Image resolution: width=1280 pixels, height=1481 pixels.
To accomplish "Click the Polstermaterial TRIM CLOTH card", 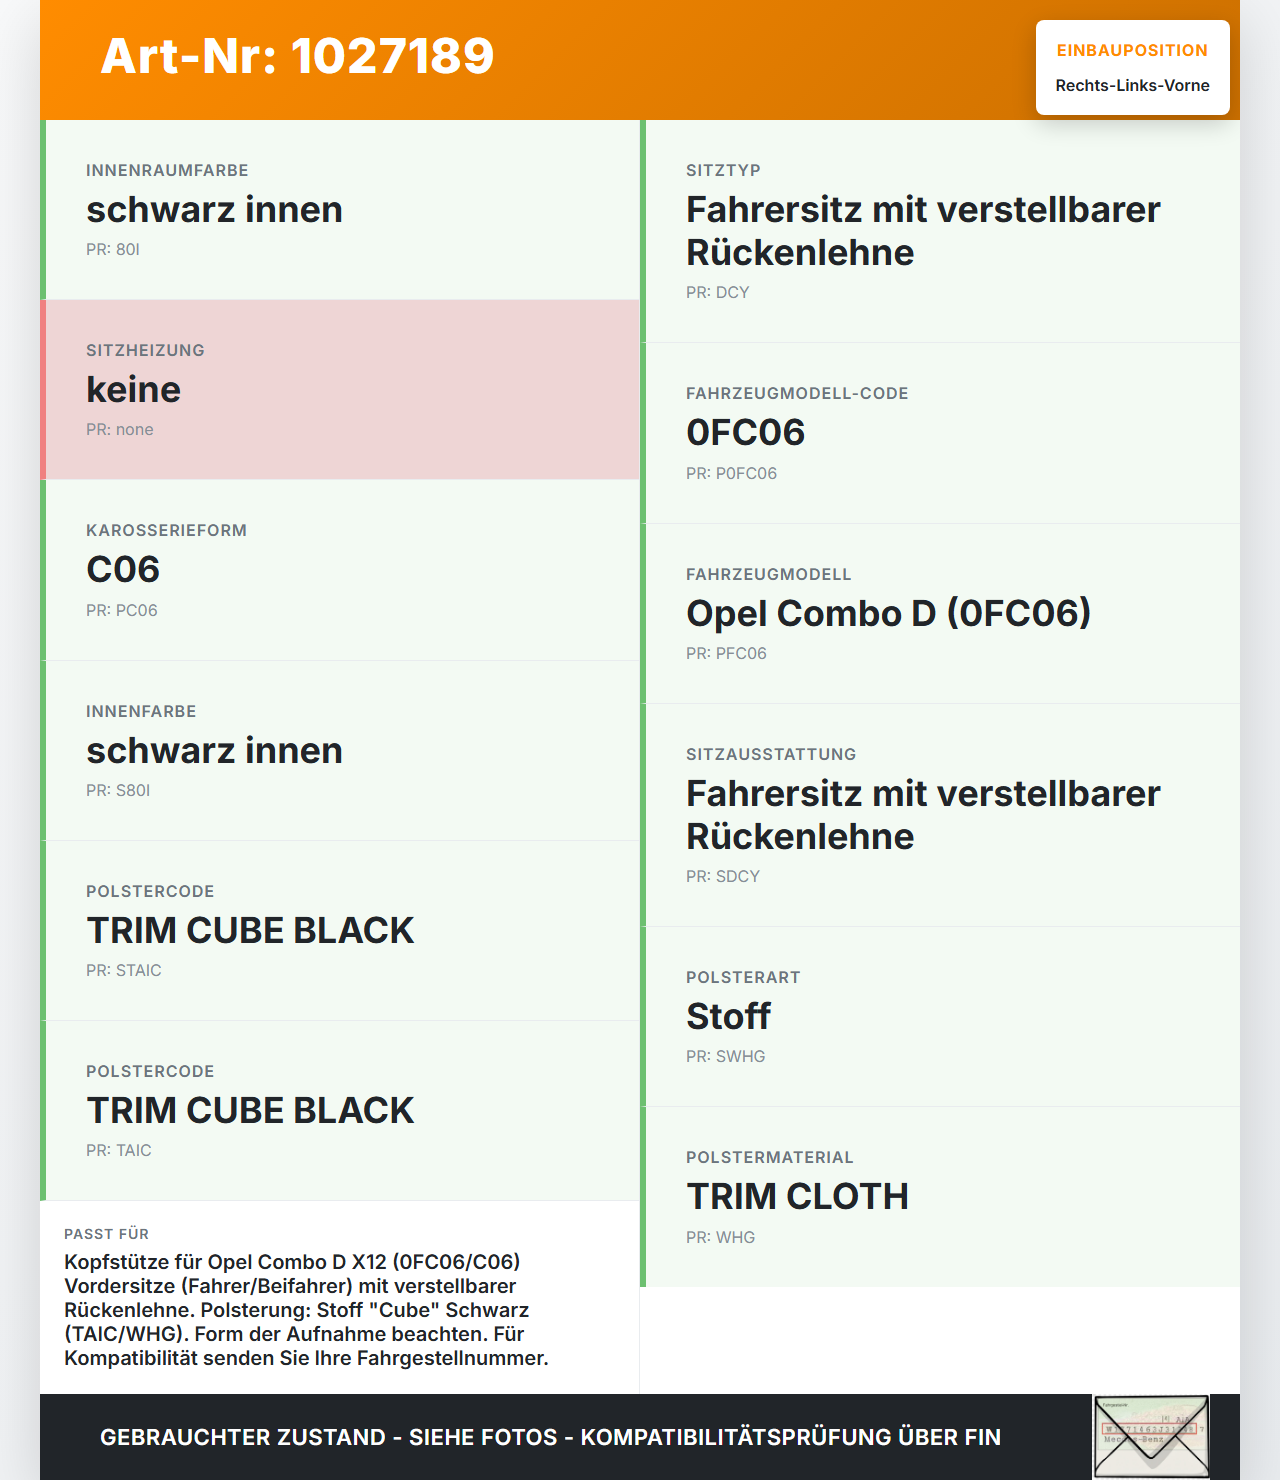I will (x=940, y=1197).
